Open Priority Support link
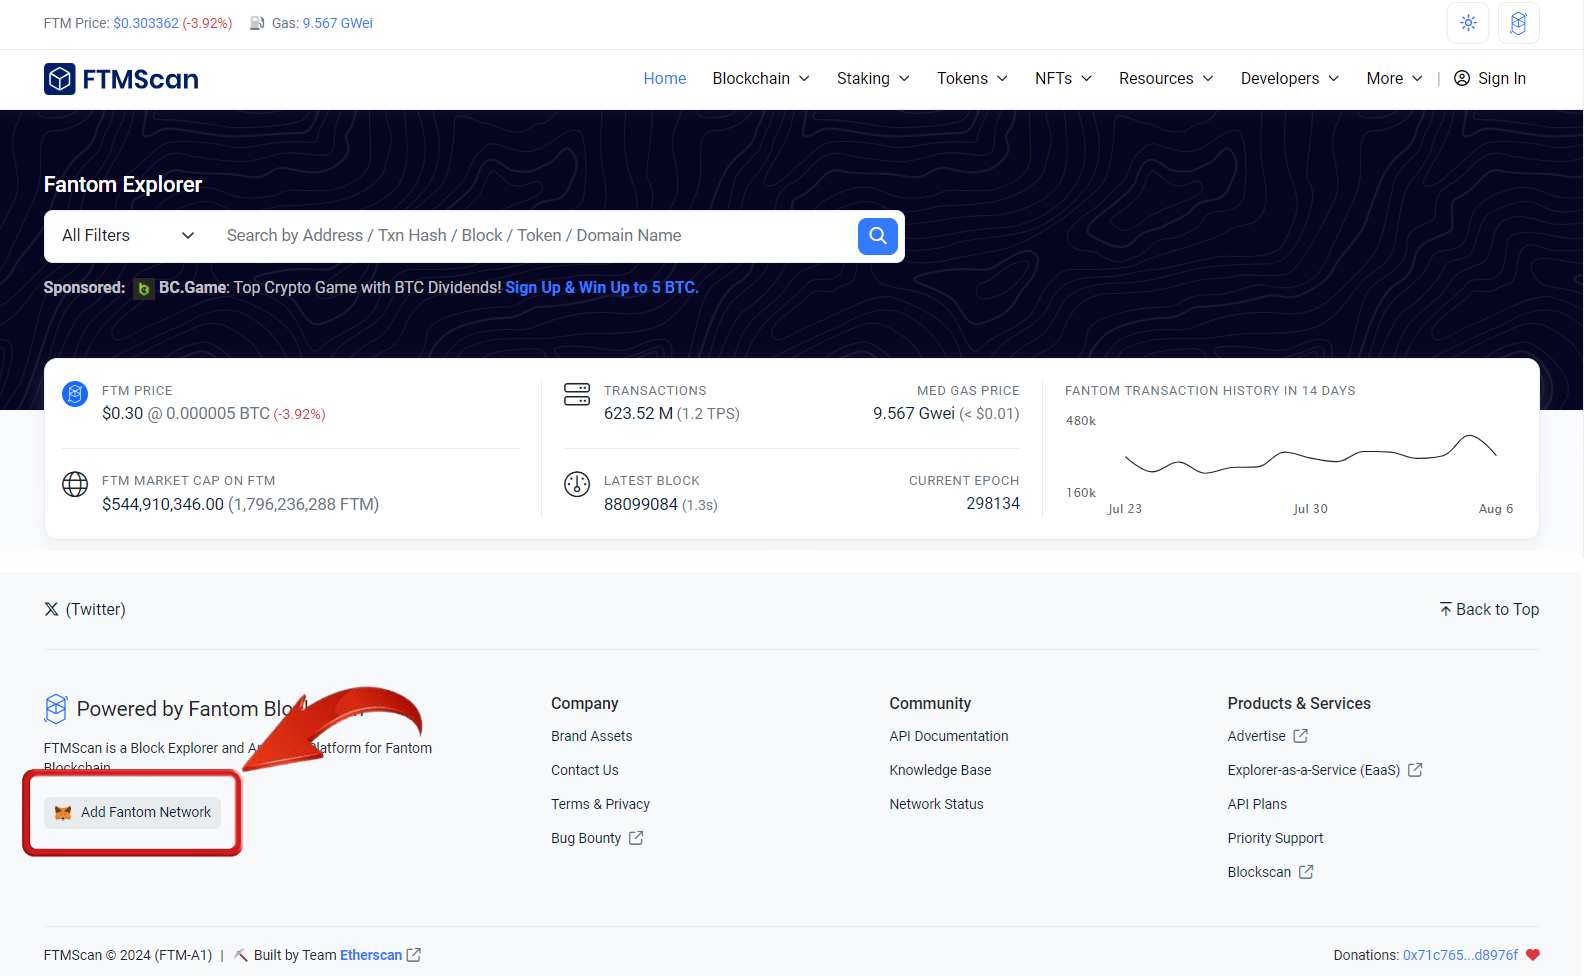The image size is (1584, 977). pyautogui.click(x=1275, y=838)
